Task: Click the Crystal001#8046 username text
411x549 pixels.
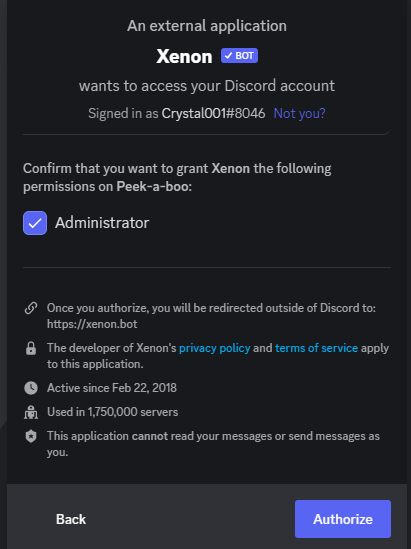Action: click(x=213, y=113)
